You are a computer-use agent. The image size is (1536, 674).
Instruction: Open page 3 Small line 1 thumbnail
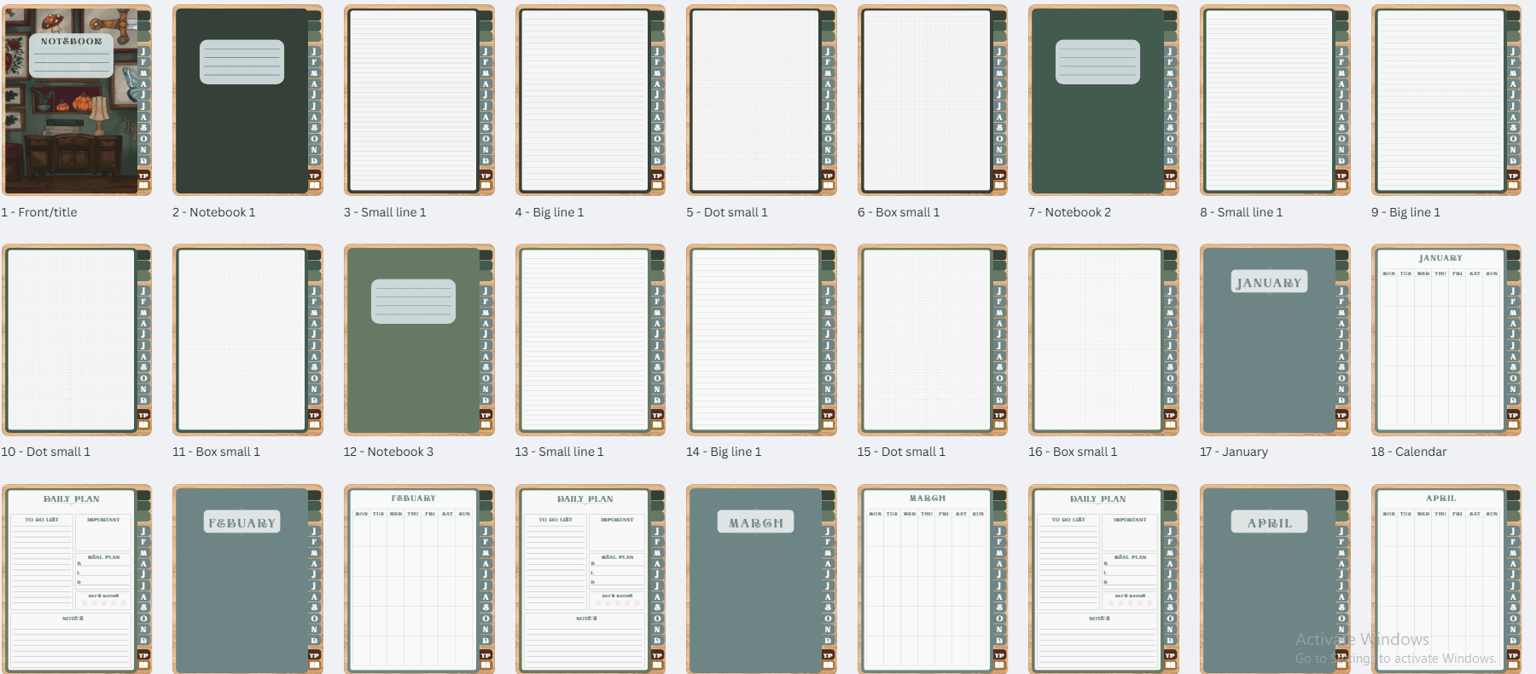[419, 100]
